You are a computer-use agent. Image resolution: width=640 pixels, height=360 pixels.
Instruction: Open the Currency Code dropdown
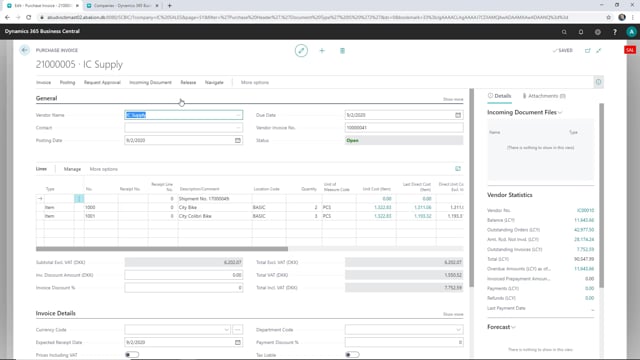pos(227,330)
